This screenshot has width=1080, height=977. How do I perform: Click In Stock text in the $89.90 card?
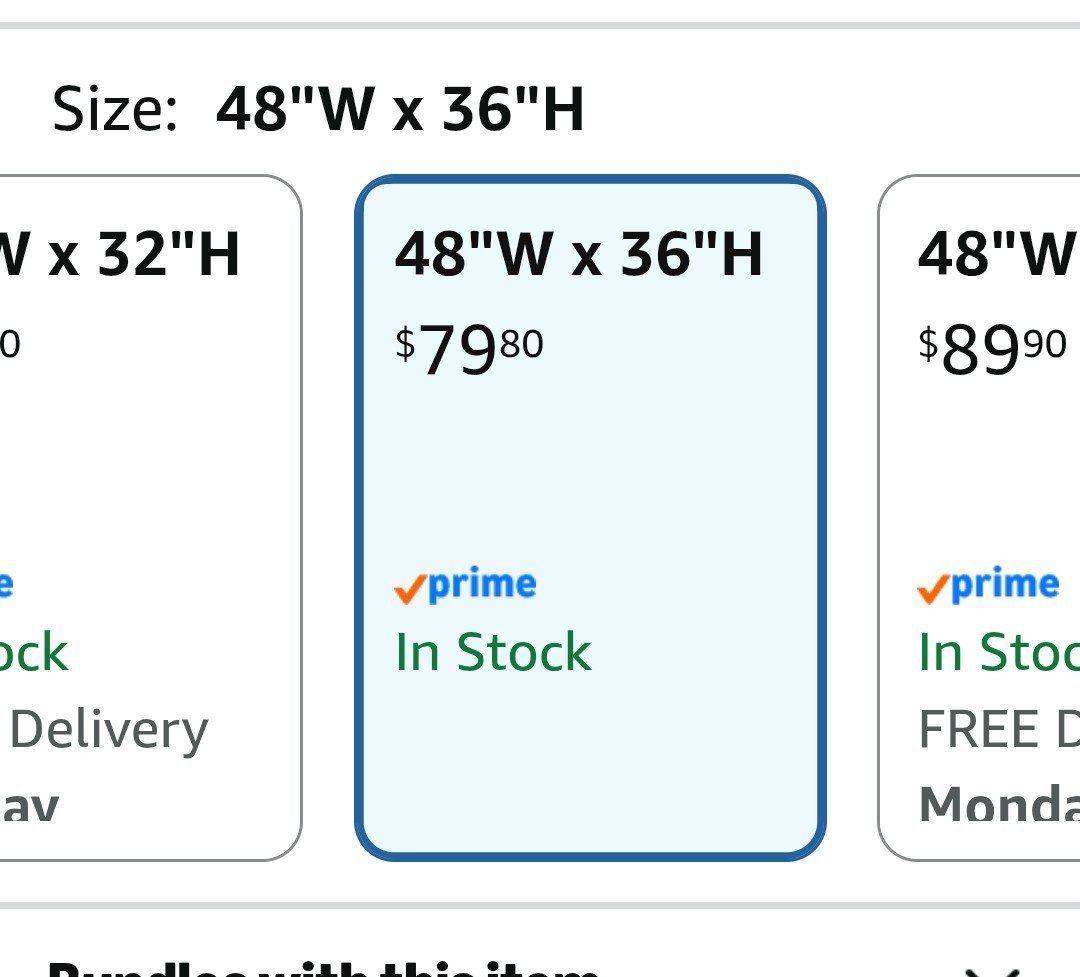[999, 652]
